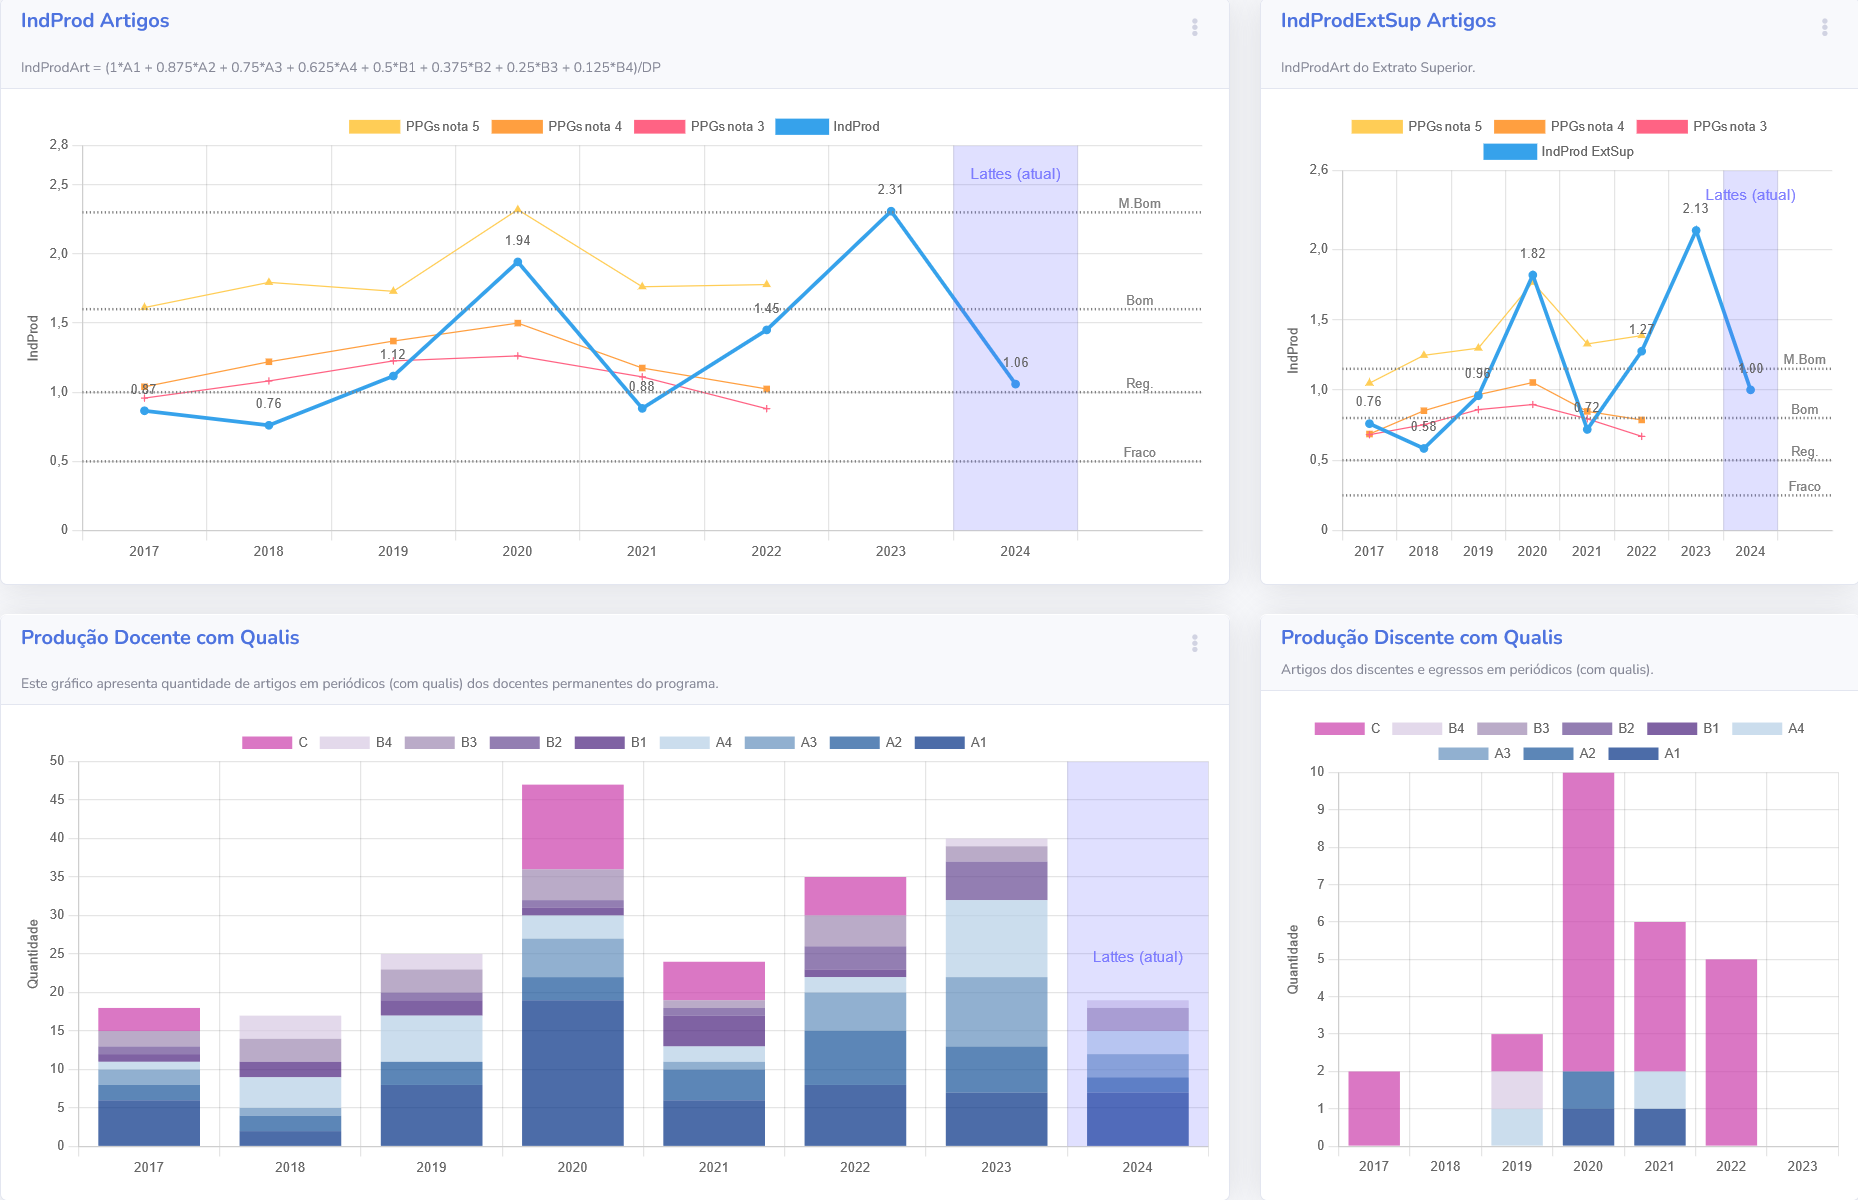Image resolution: width=1858 pixels, height=1200 pixels.
Task: Toggle A4 legend in Produção Discente chart
Action: (x=1768, y=728)
